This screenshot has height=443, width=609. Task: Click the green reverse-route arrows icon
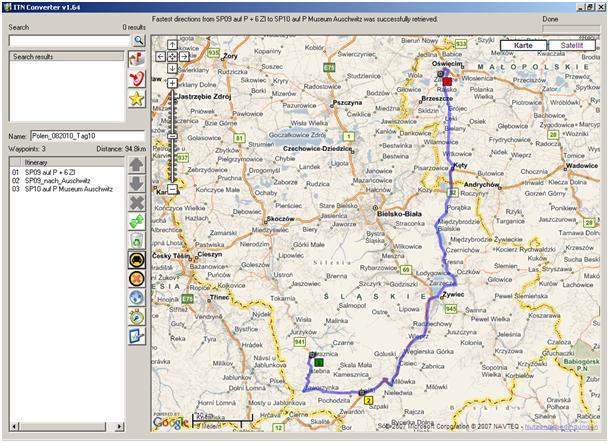pos(137,222)
